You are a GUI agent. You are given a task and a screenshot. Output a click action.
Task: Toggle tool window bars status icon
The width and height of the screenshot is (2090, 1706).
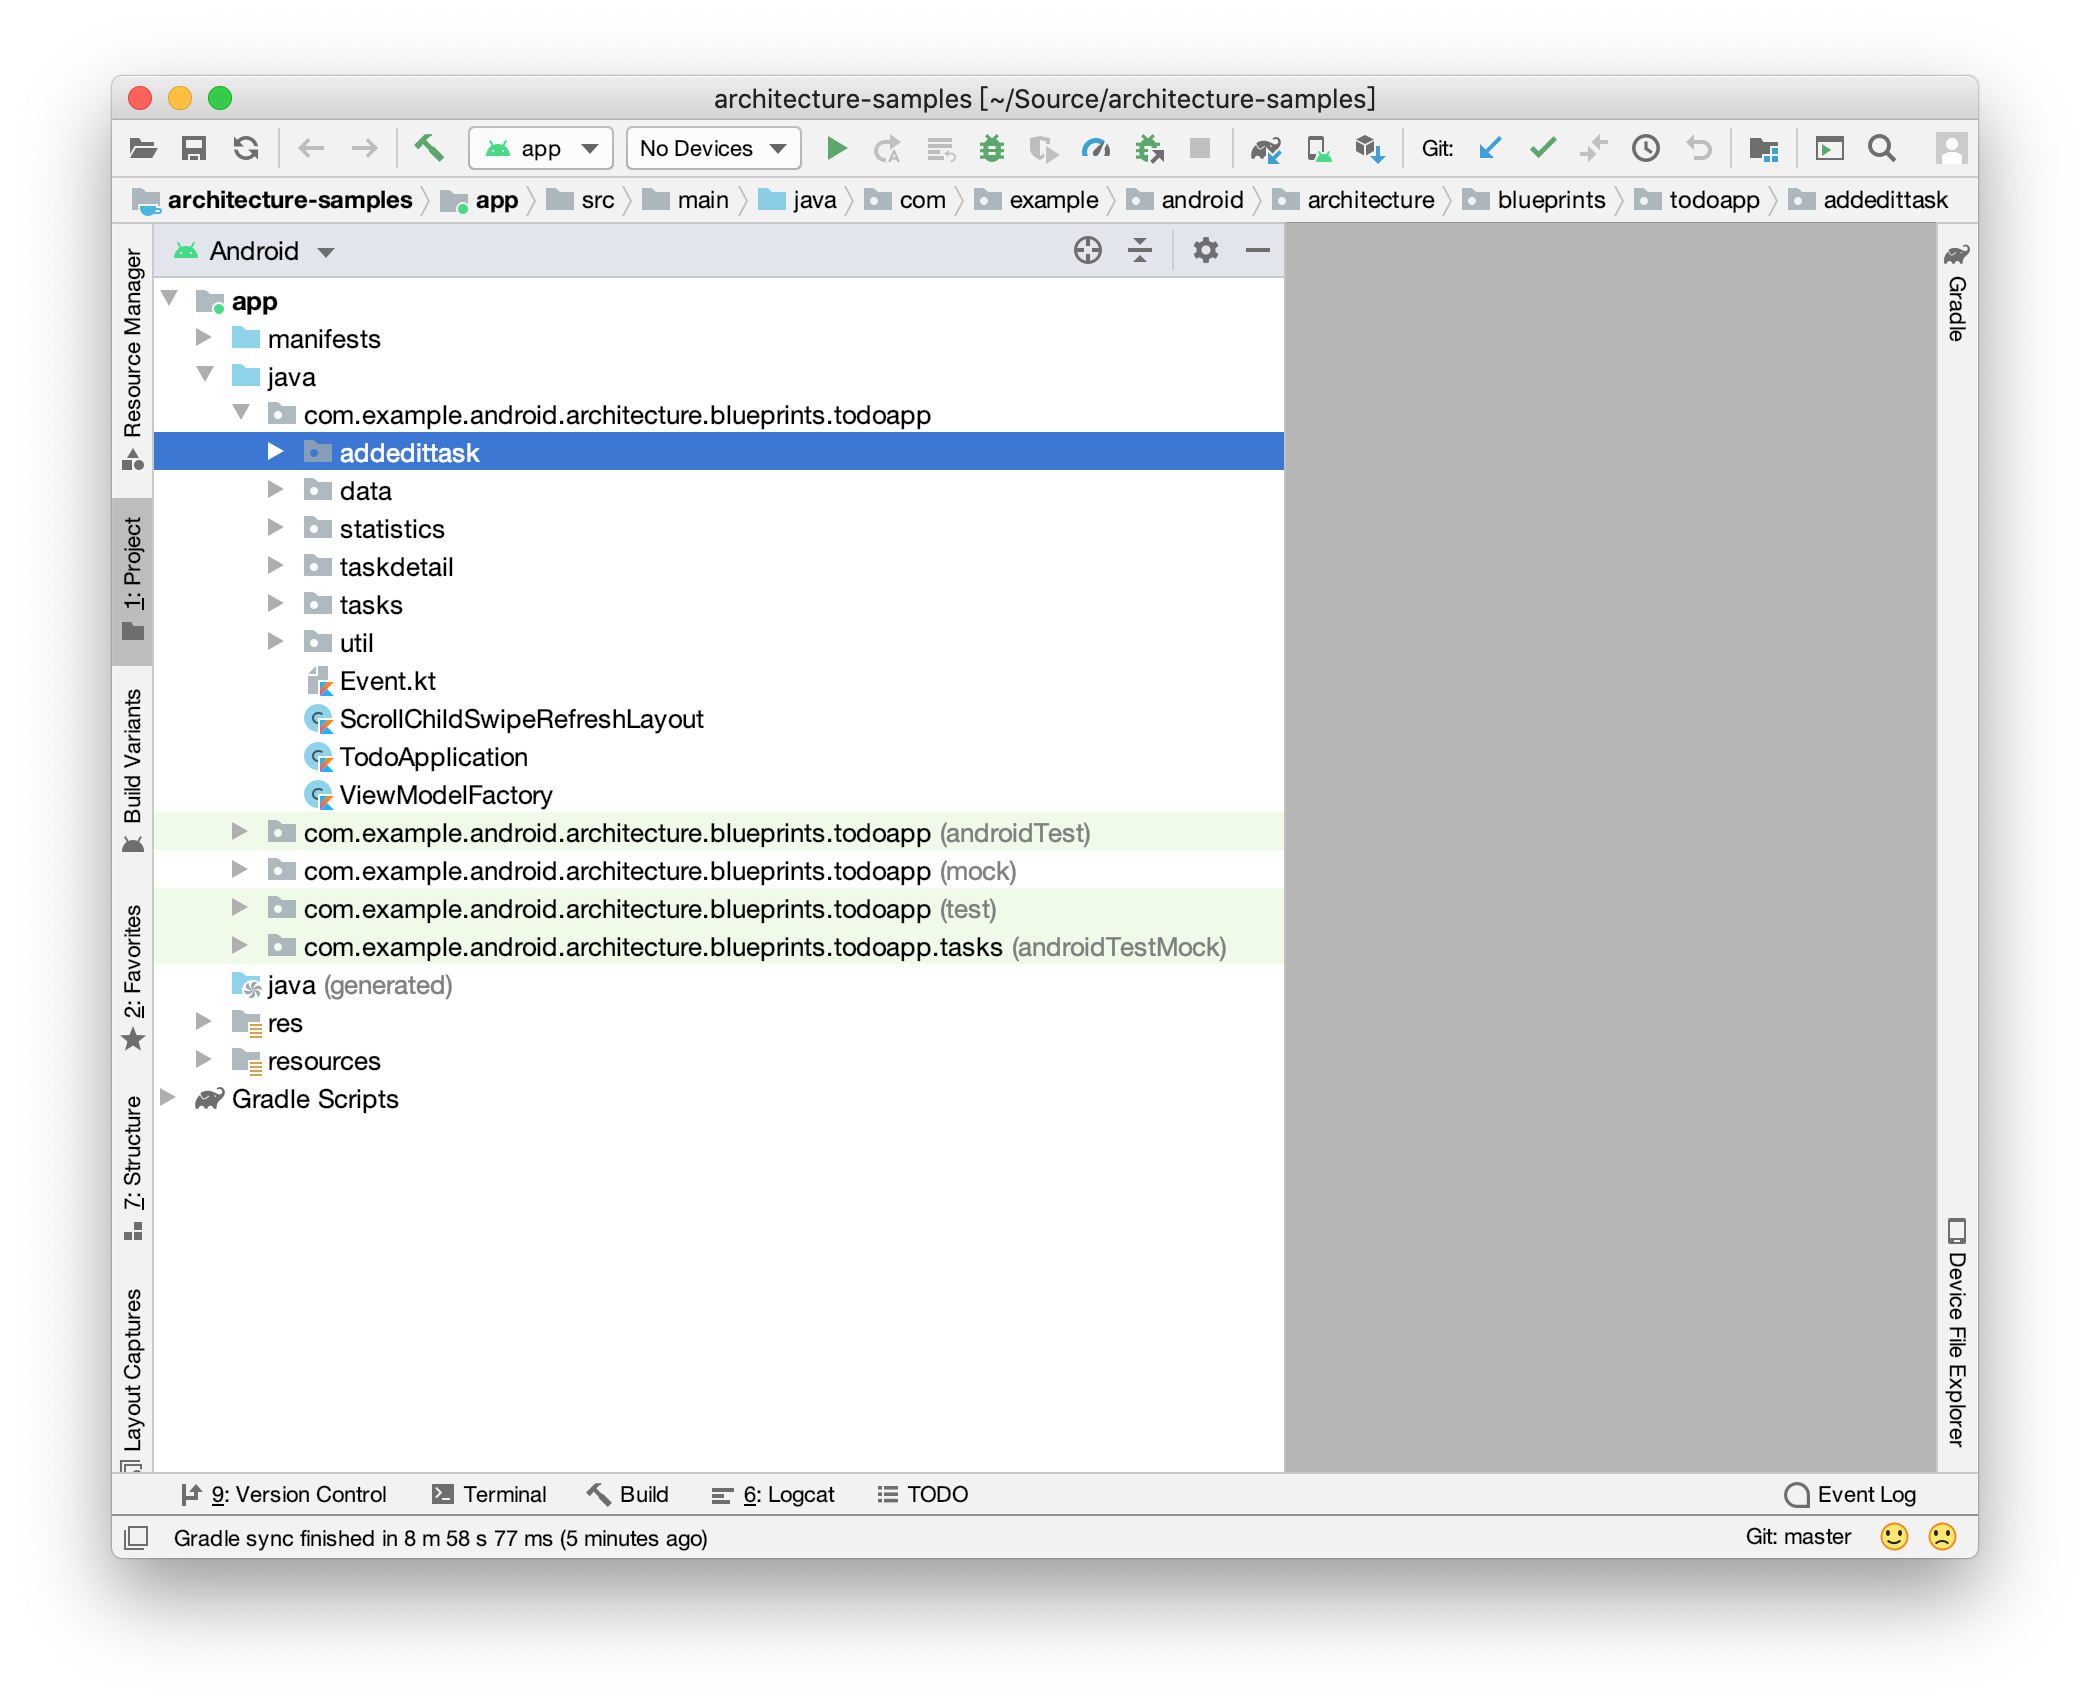136,1537
